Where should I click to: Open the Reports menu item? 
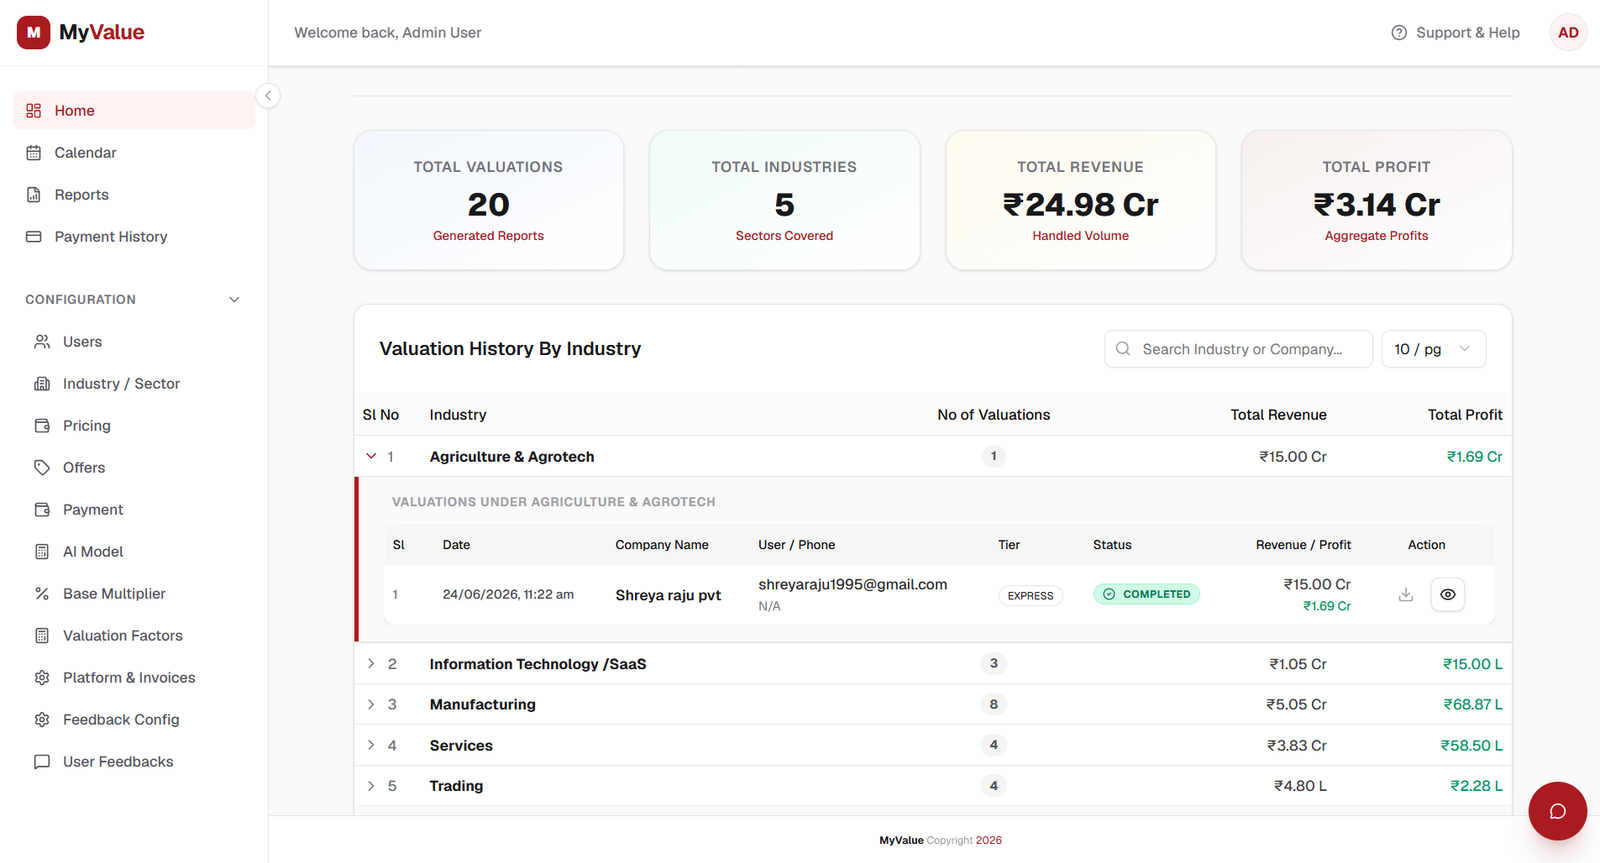[134, 194]
